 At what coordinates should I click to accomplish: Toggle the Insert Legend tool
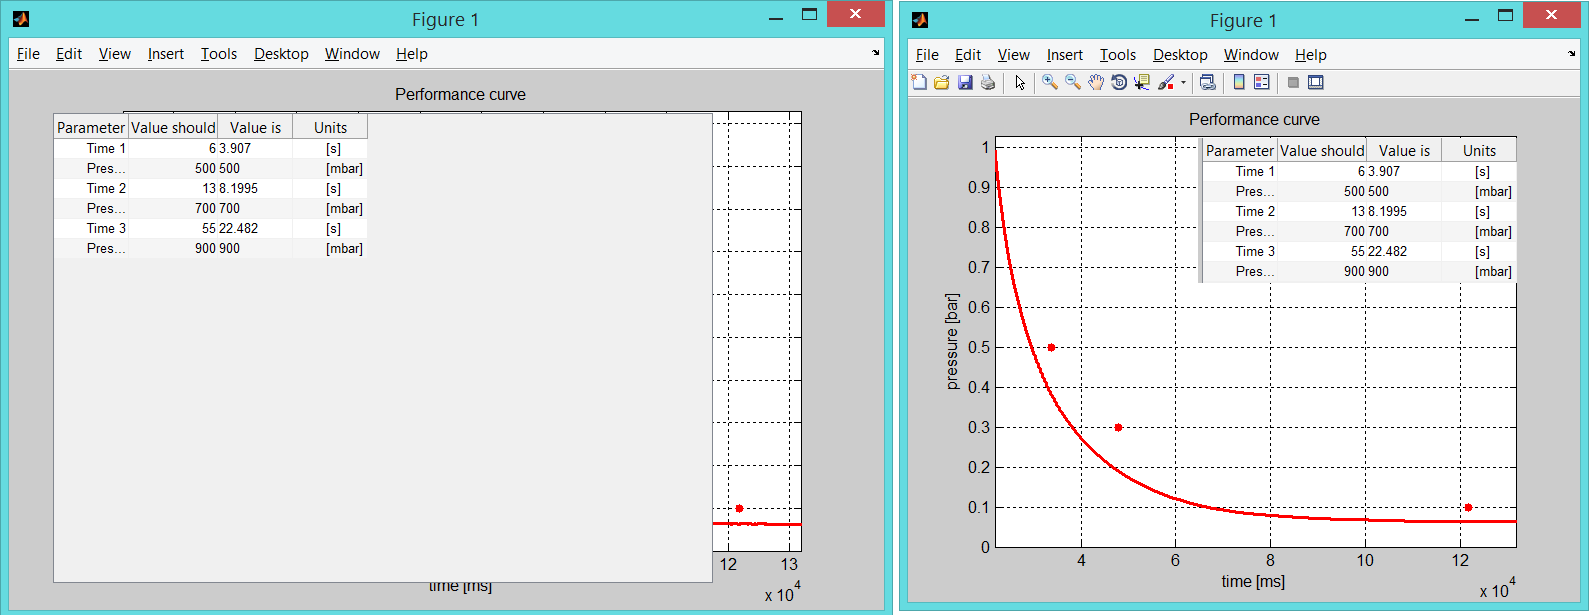pyautogui.click(x=1262, y=83)
